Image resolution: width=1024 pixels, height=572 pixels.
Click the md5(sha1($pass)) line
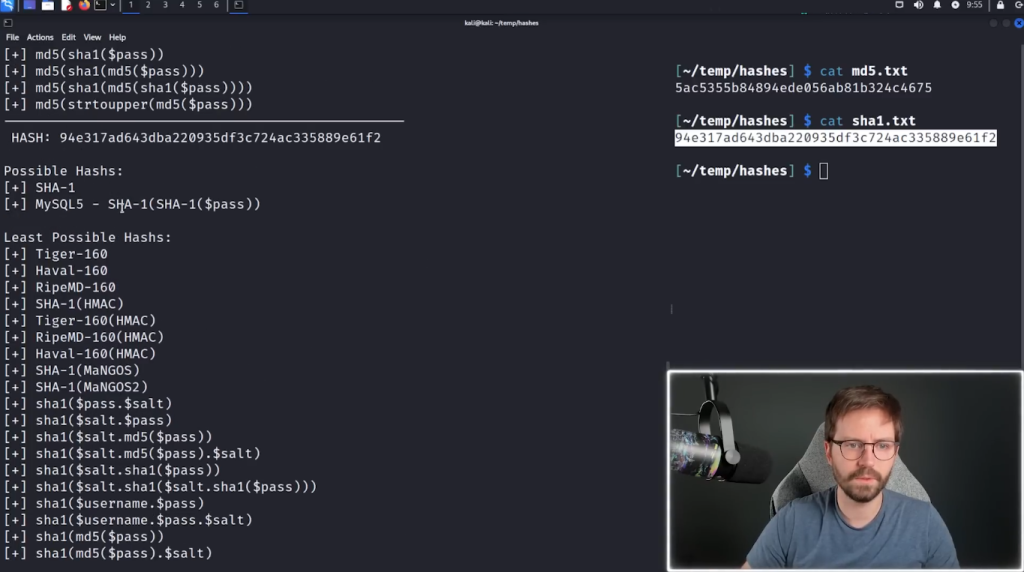[x=84, y=55]
